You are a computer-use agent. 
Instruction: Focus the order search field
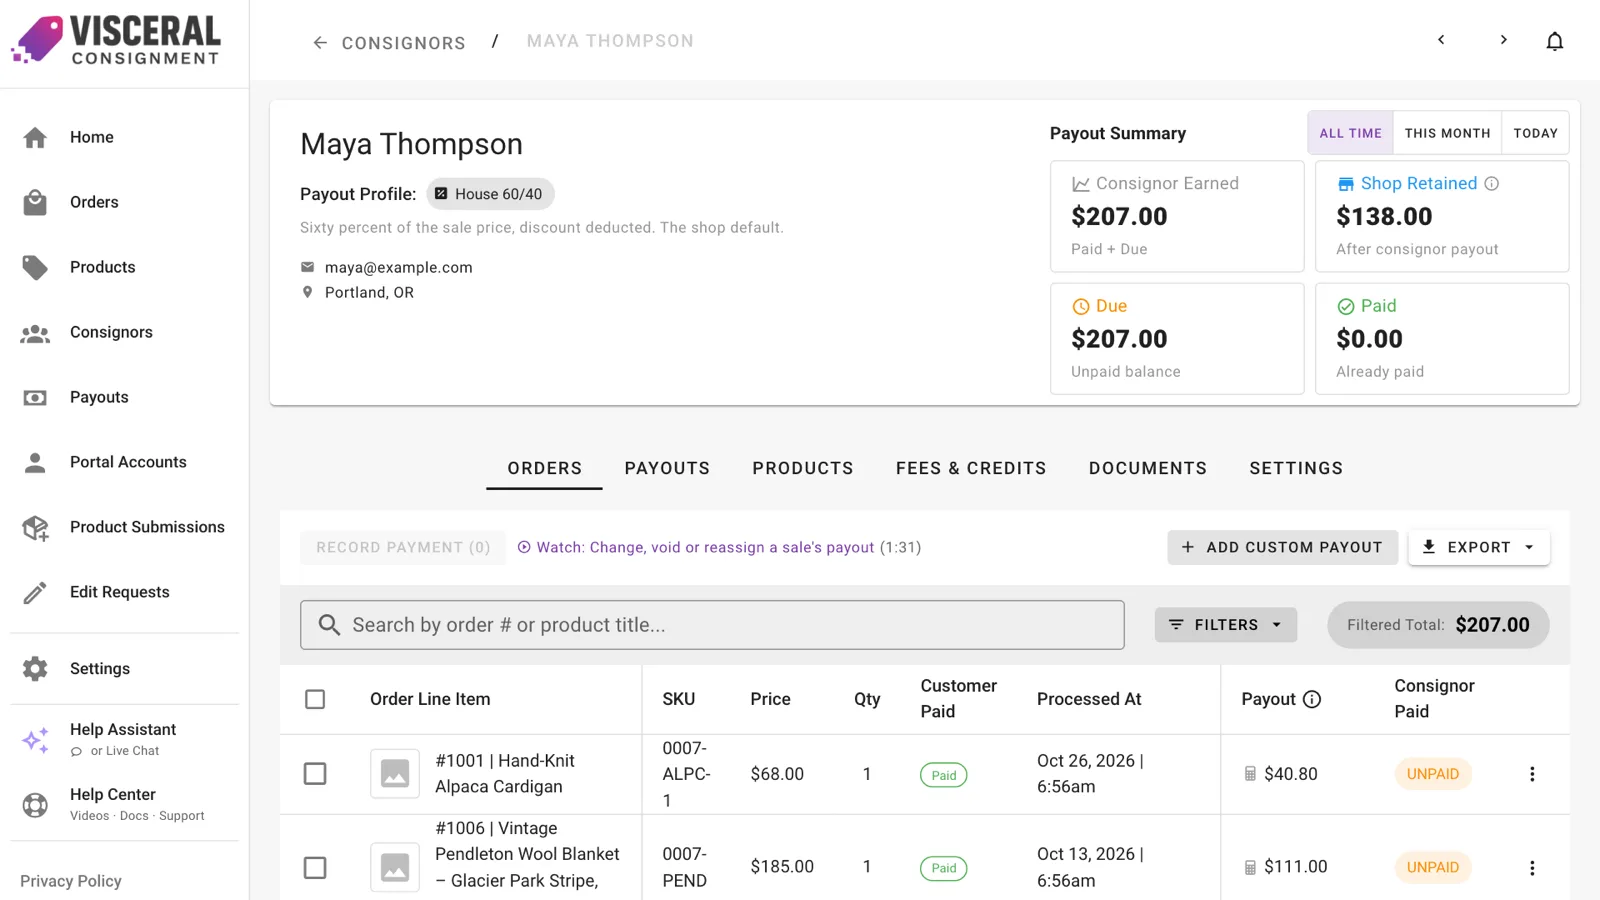click(x=712, y=625)
